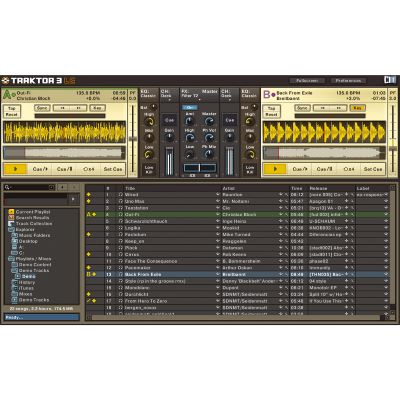This screenshot has height=400, width=400.
Task: Turn the Deck B EQ Low knob
Action: click(x=250, y=154)
